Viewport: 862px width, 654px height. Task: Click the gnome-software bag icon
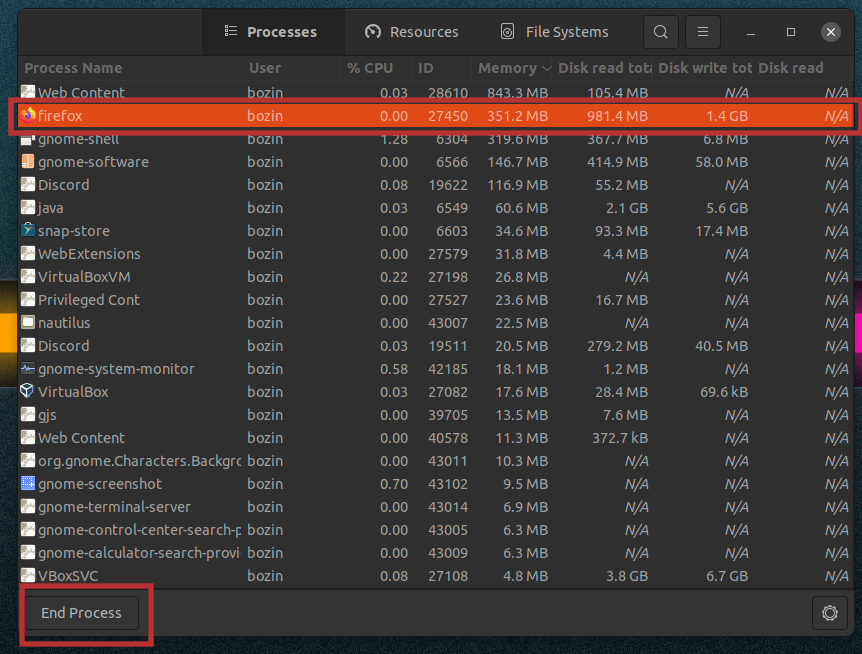[28, 162]
